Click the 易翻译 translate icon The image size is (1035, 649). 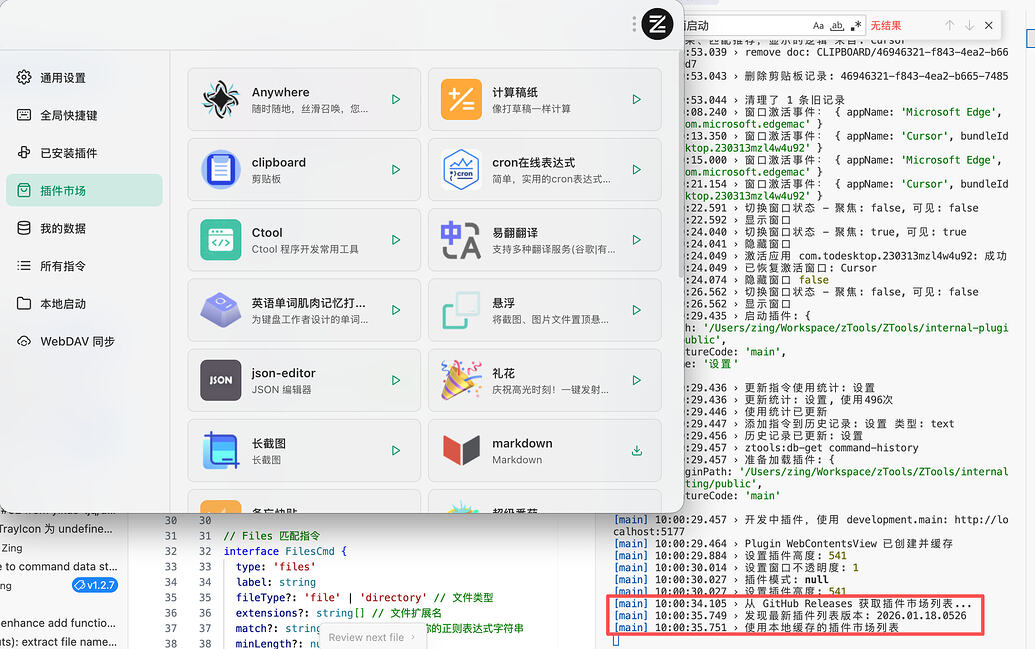click(x=461, y=240)
